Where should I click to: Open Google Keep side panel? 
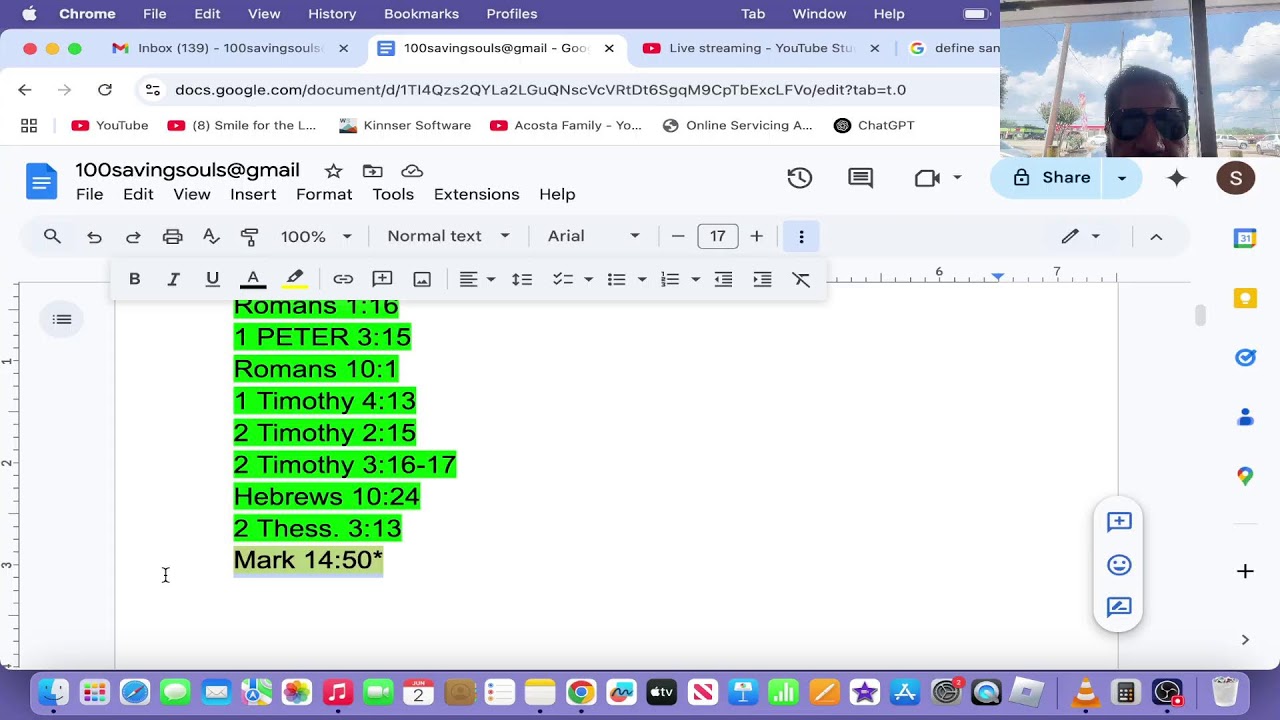[x=1245, y=298]
